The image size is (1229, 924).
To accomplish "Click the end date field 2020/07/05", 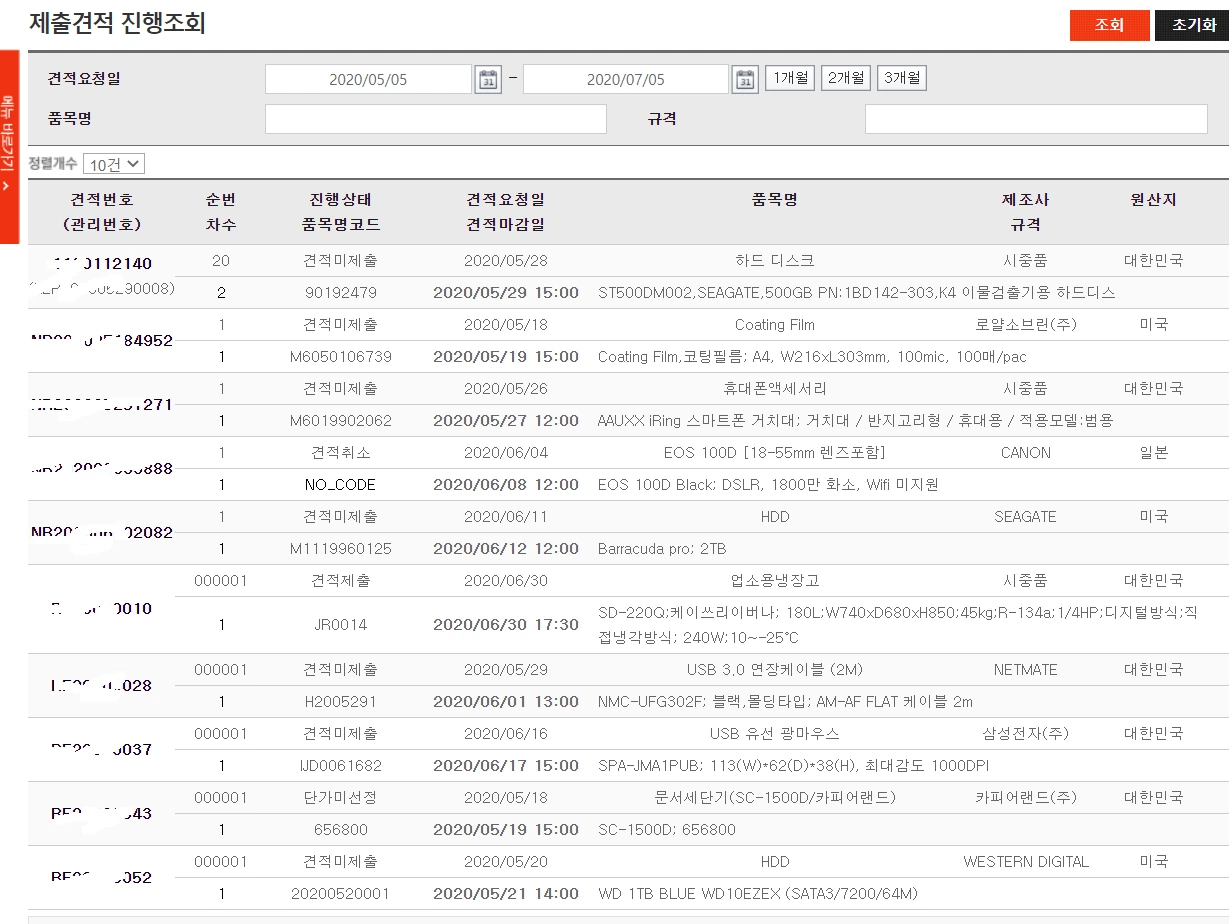I will pyautogui.click(x=626, y=80).
